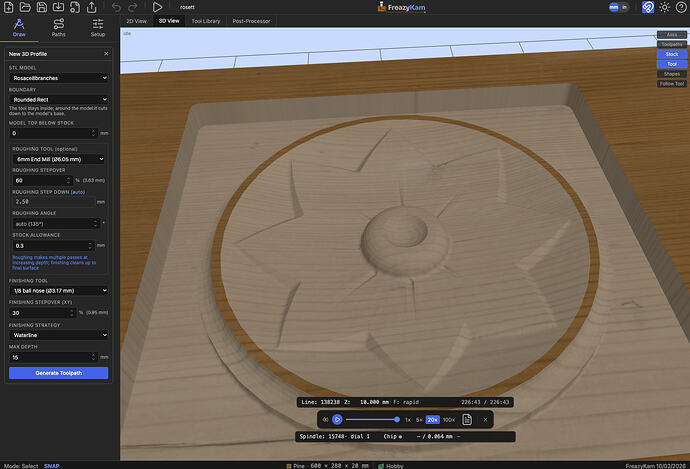
Task: Create a new file via top toolbar
Action: click(8, 7)
